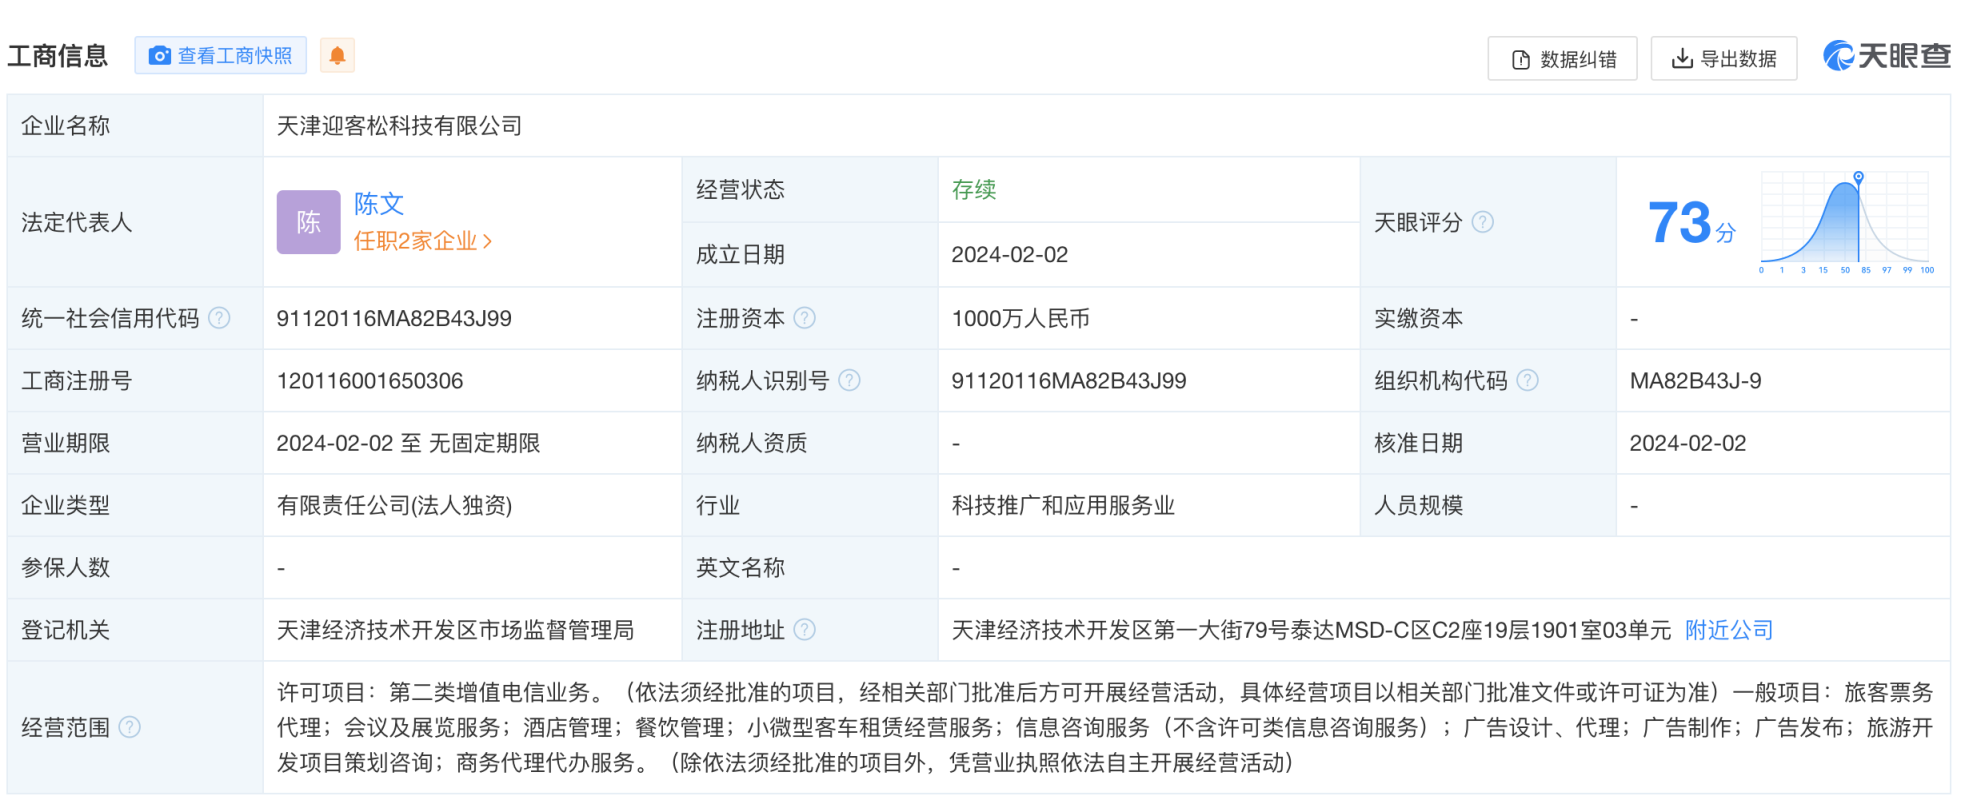The width and height of the screenshot is (1969, 796).
Task: Click help icon next to 经营范围
Action: (x=130, y=727)
